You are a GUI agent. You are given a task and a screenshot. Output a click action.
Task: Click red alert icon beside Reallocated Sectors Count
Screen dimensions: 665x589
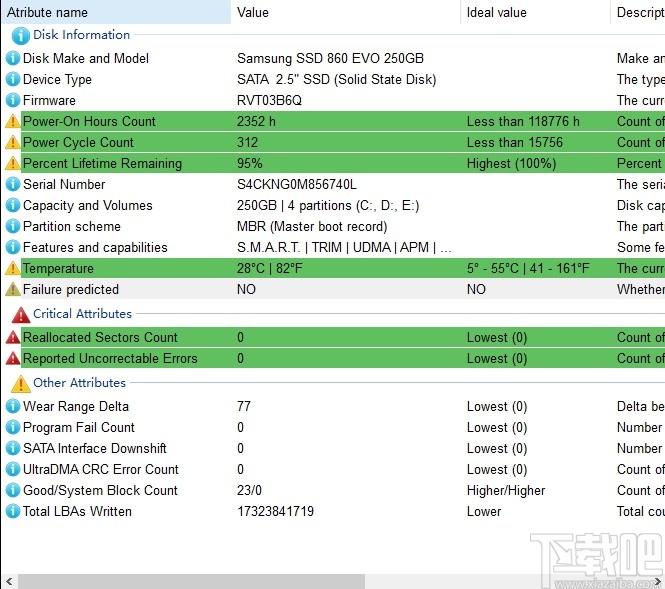tap(13, 337)
